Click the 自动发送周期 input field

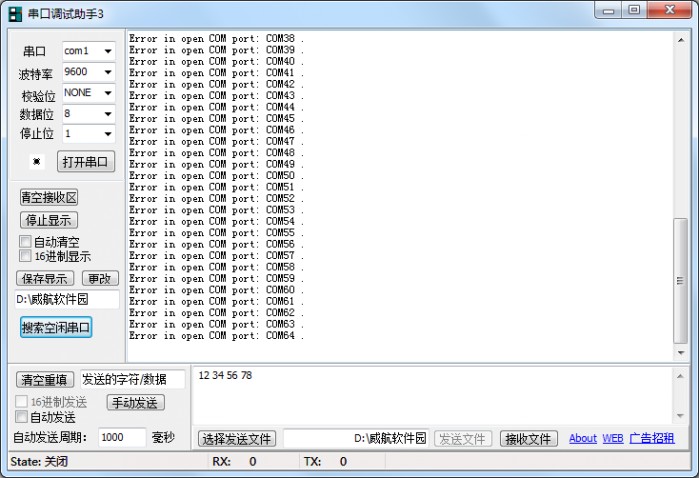click(123, 437)
